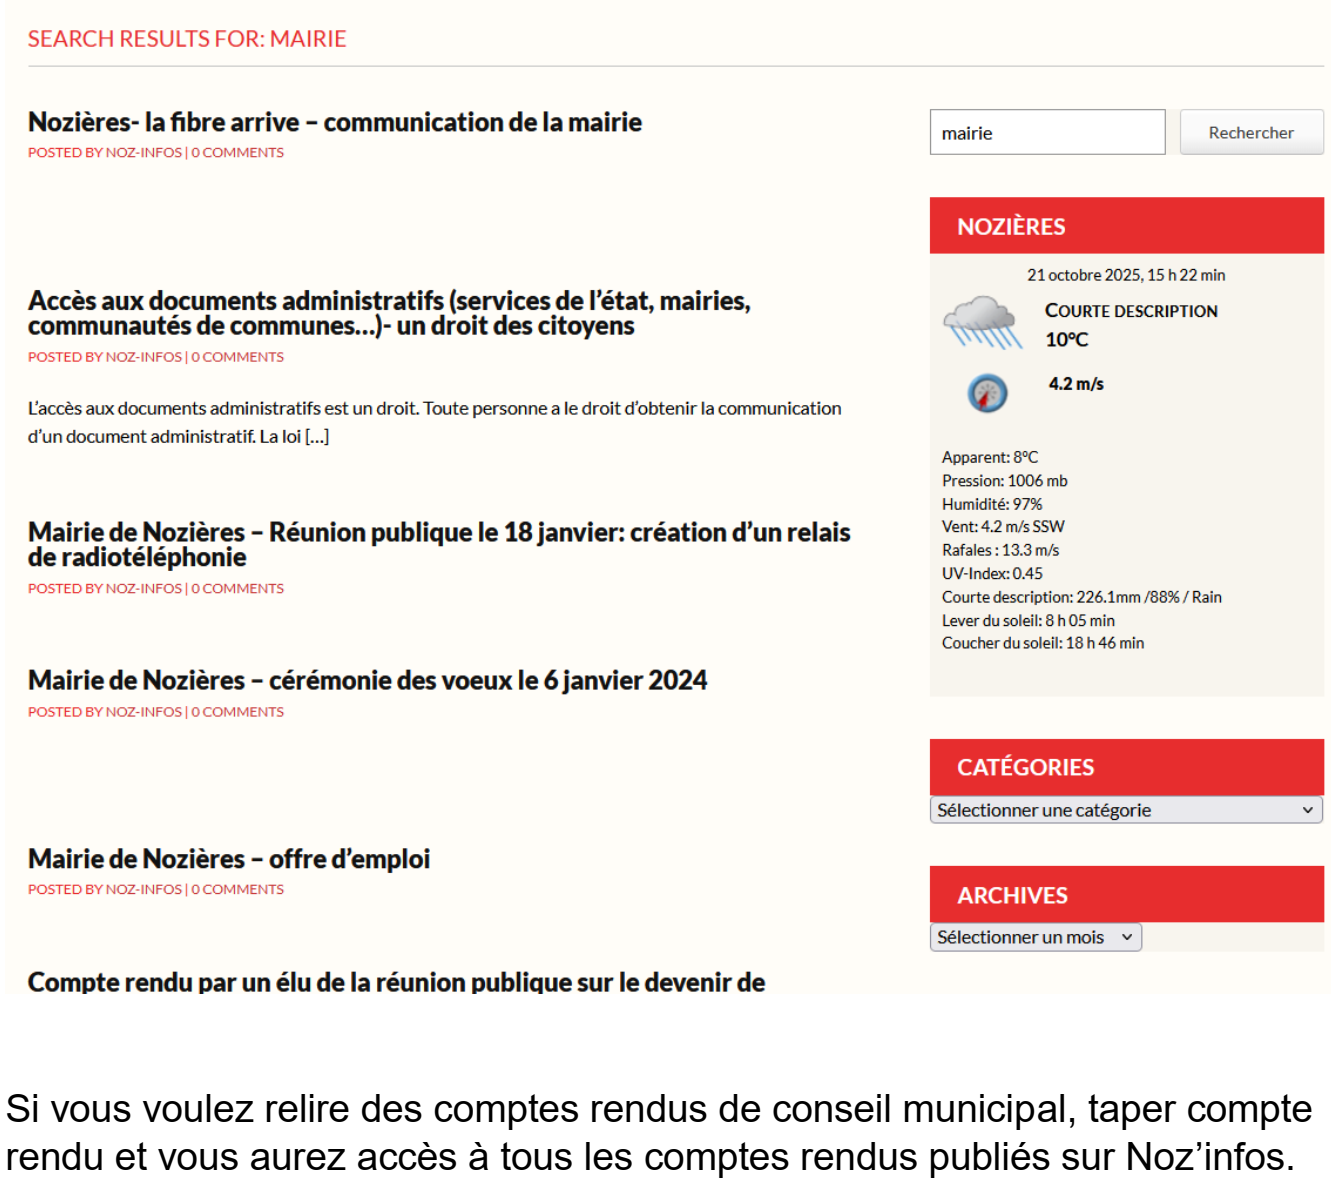Open Compte rendu par un élu article
This screenshot has height=1203, width=1331.
click(396, 982)
